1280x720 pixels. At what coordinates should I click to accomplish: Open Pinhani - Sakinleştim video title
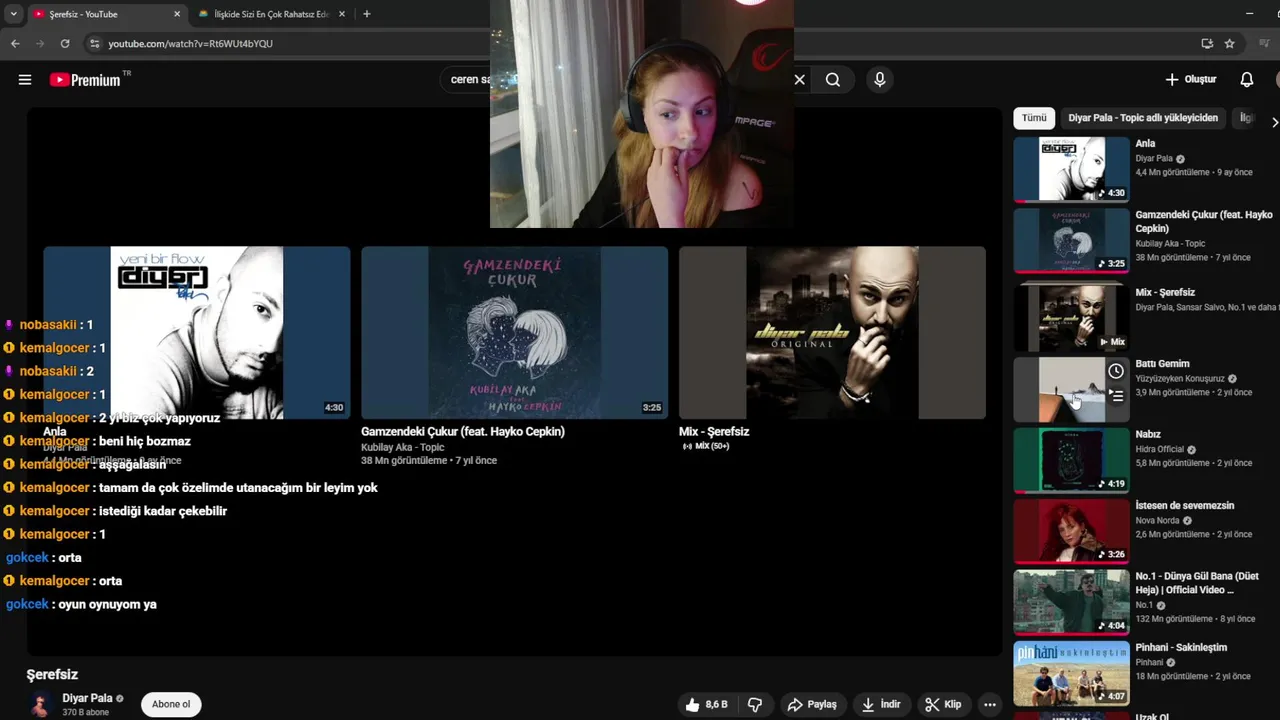coord(1181,647)
